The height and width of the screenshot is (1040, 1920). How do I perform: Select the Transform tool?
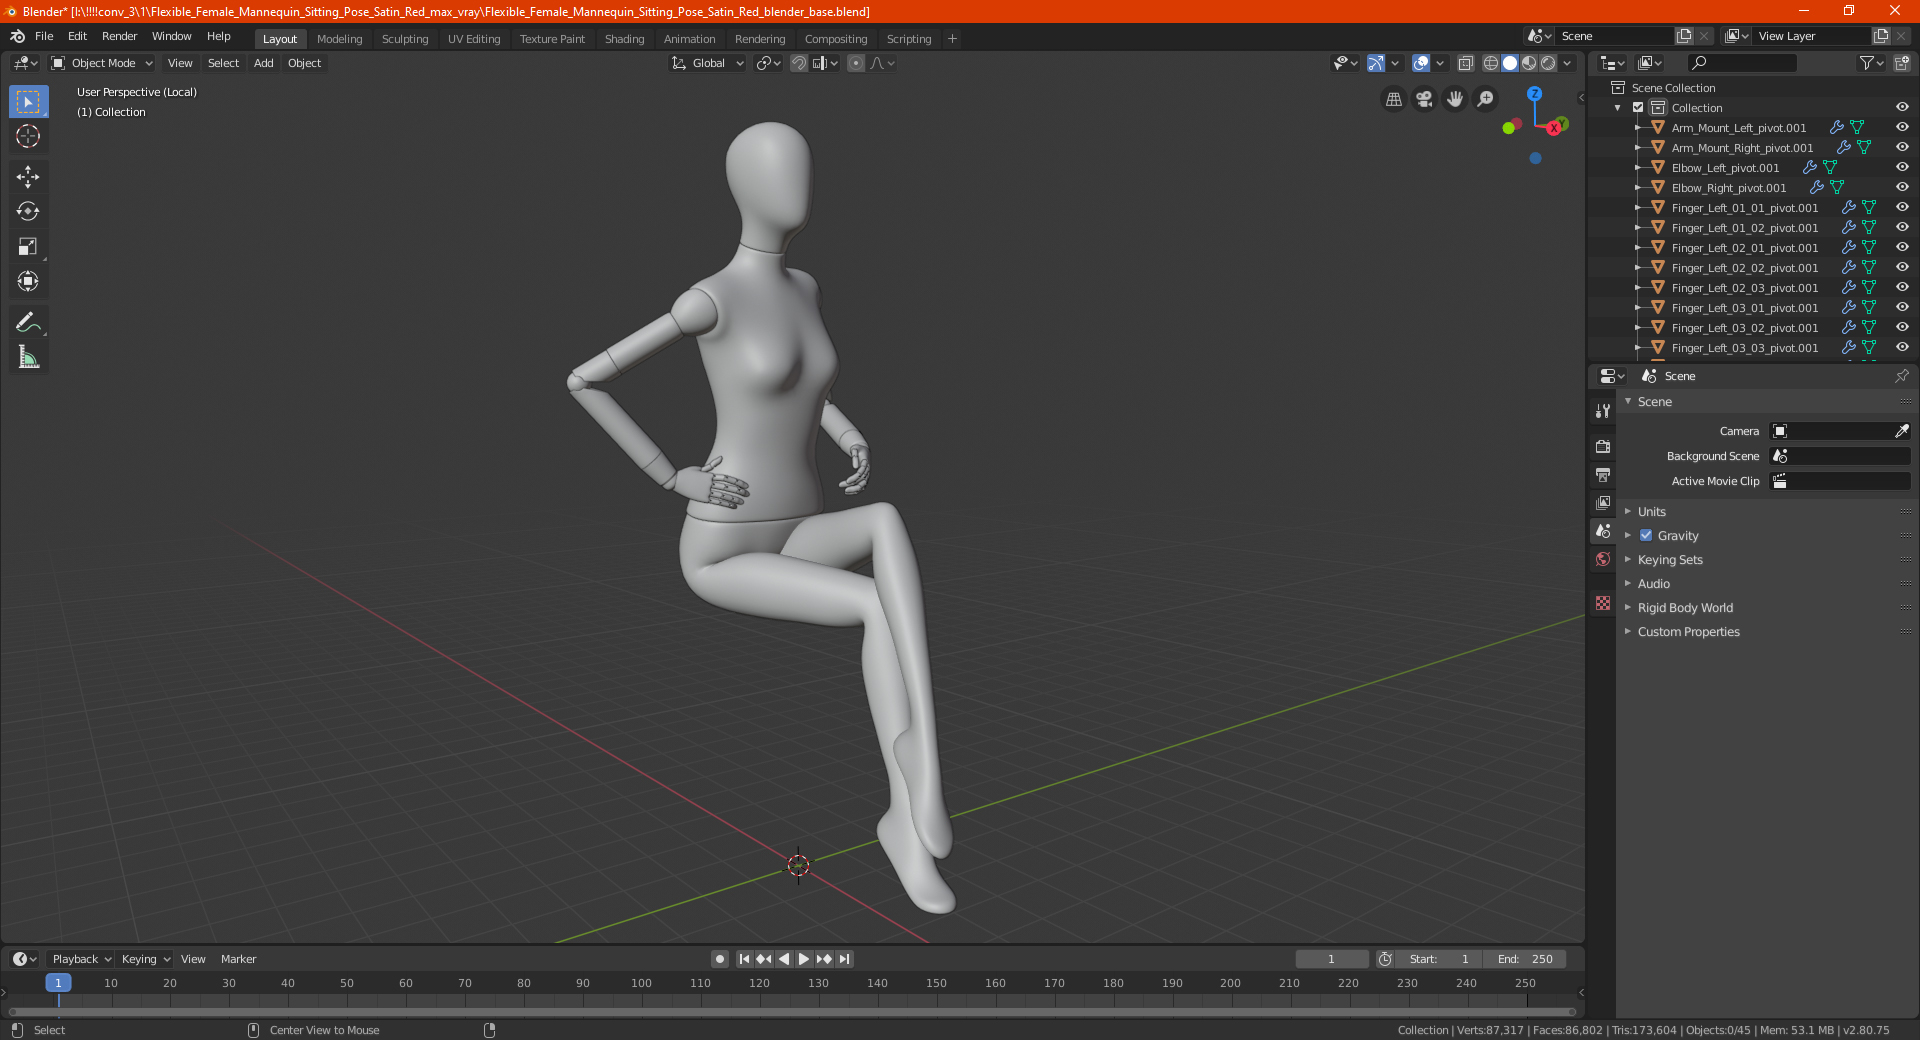tap(28, 281)
